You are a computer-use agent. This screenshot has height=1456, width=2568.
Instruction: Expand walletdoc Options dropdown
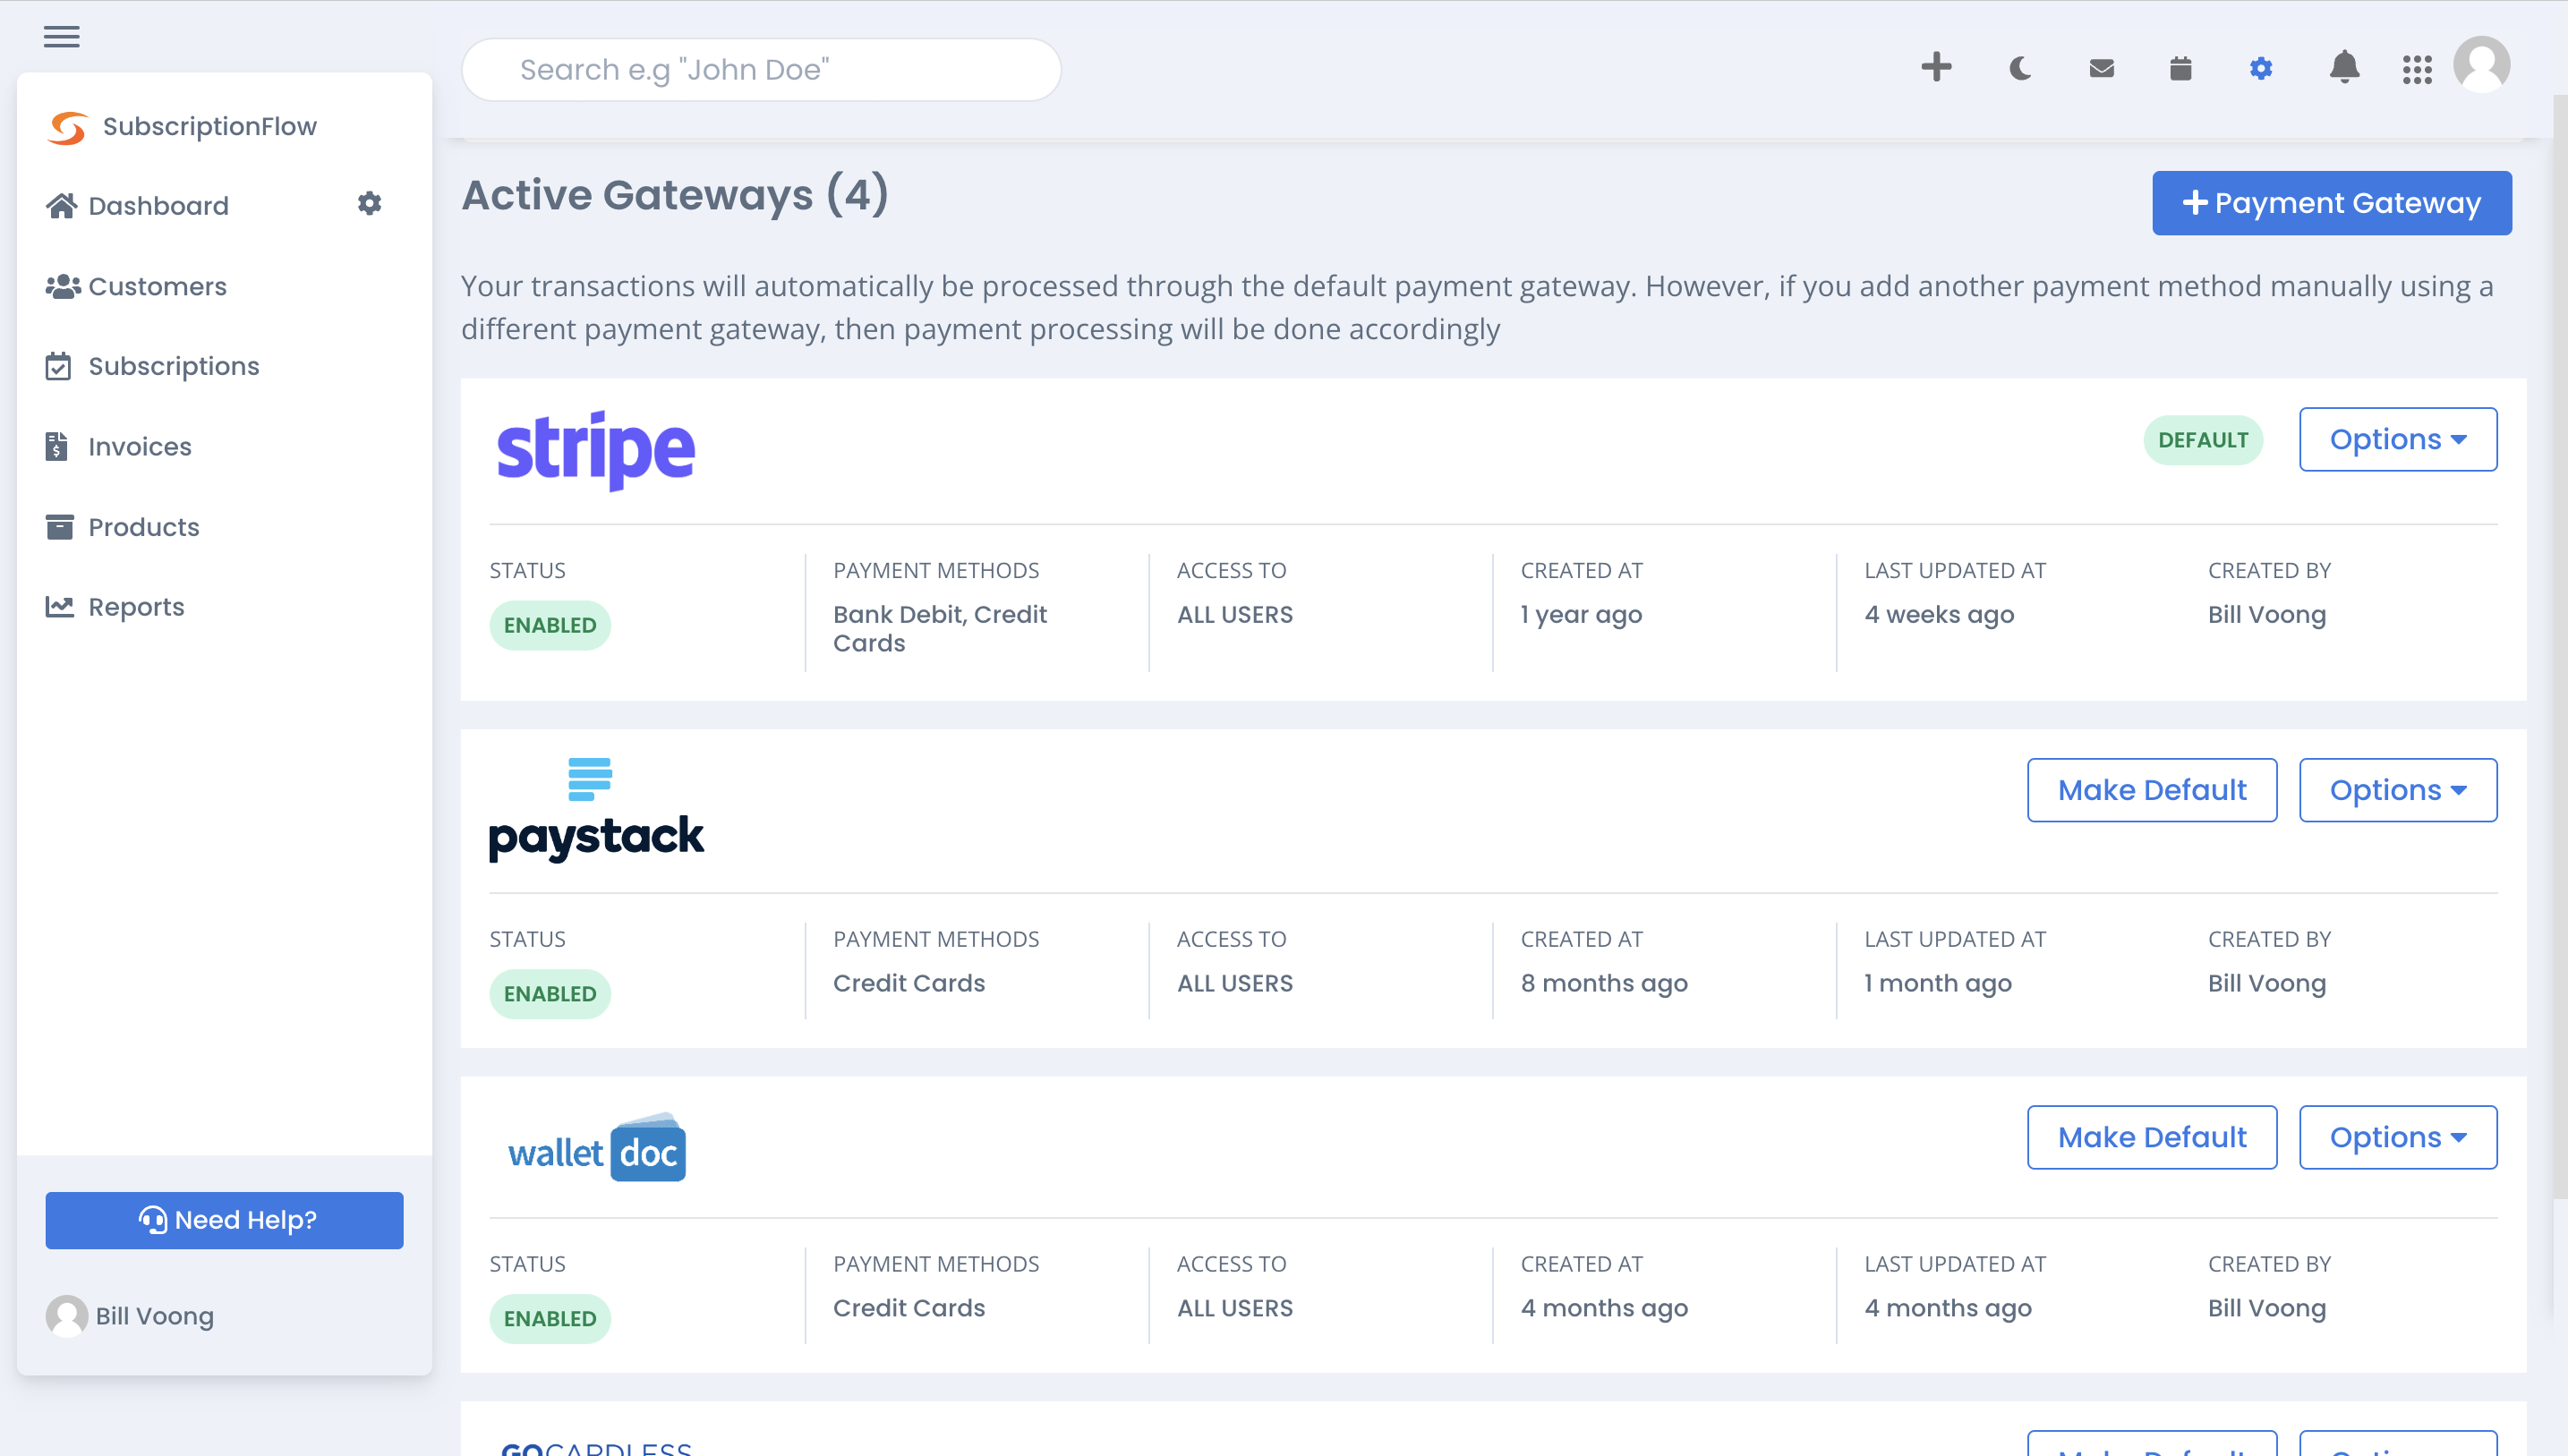(x=2397, y=1137)
